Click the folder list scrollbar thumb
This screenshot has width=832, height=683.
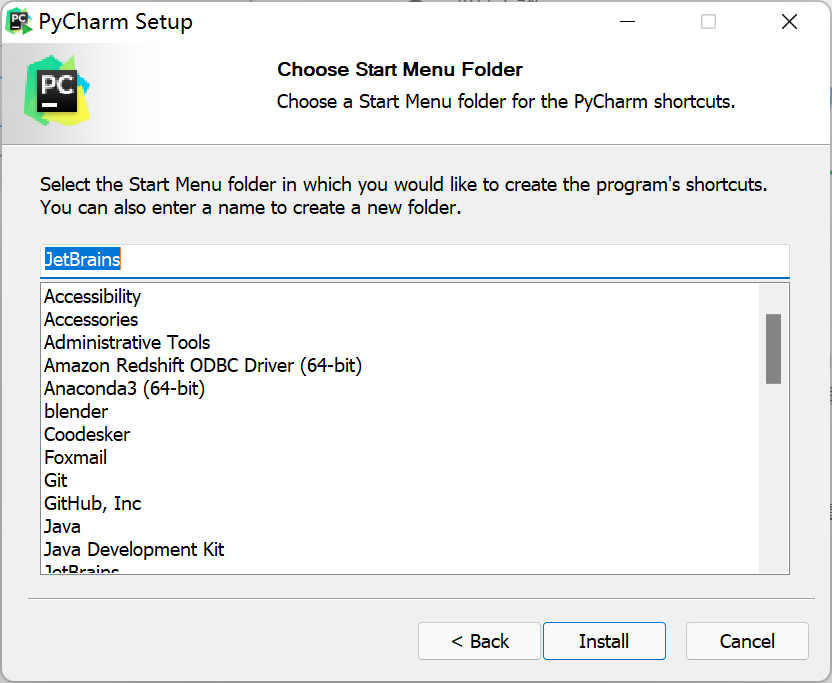[x=773, y=349]
